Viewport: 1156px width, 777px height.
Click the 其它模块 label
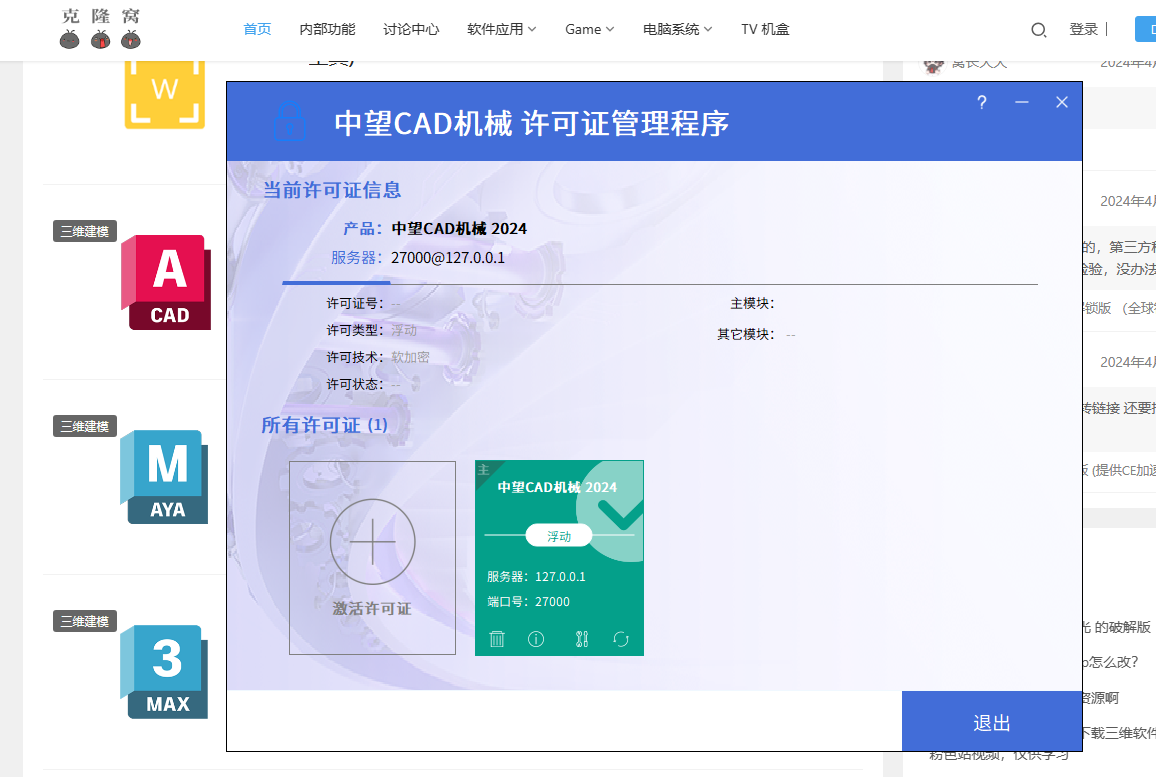click(x=745, y=334)
